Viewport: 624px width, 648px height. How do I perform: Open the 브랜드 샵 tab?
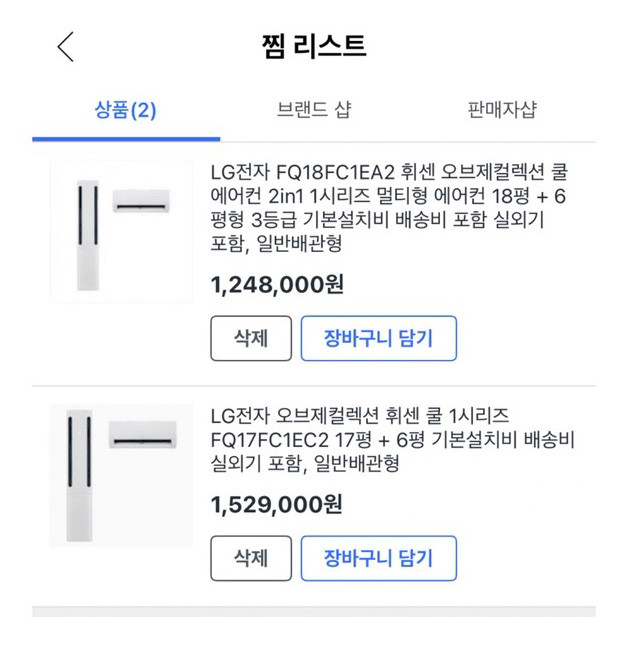314,110
